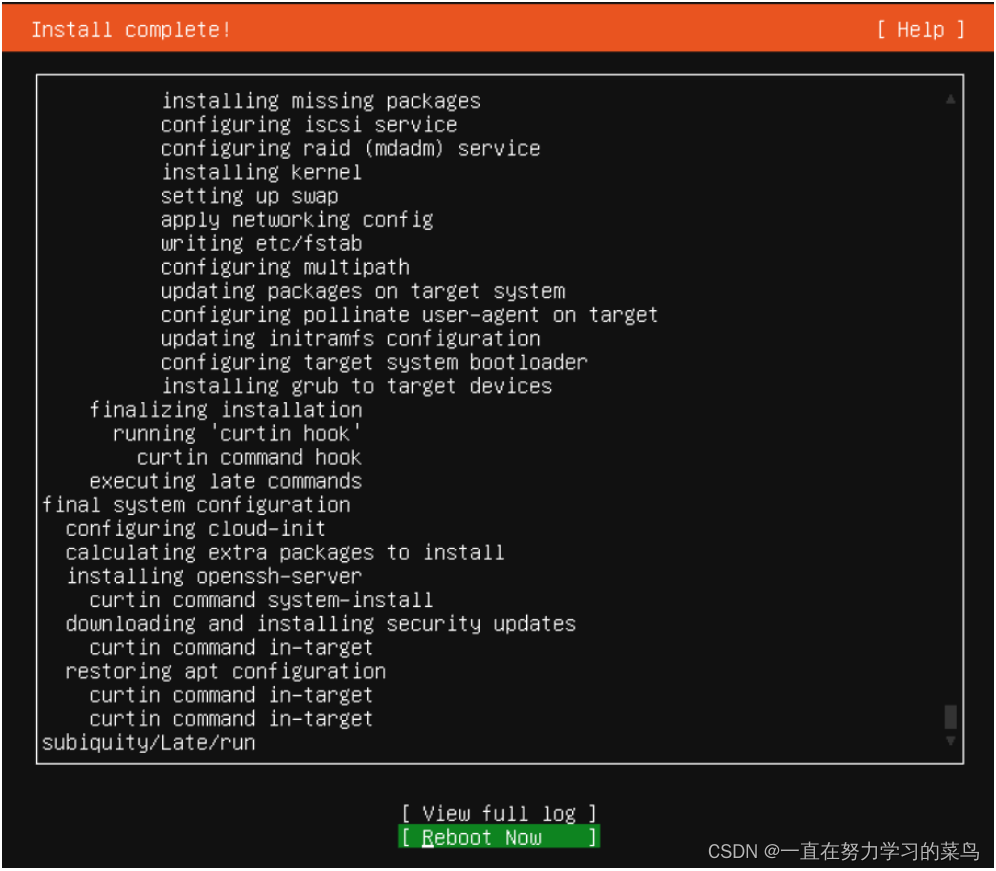996x871 pixels.
Task: Select the Reboot Now button
Action: pyautogui.click(x=499, y=837)
